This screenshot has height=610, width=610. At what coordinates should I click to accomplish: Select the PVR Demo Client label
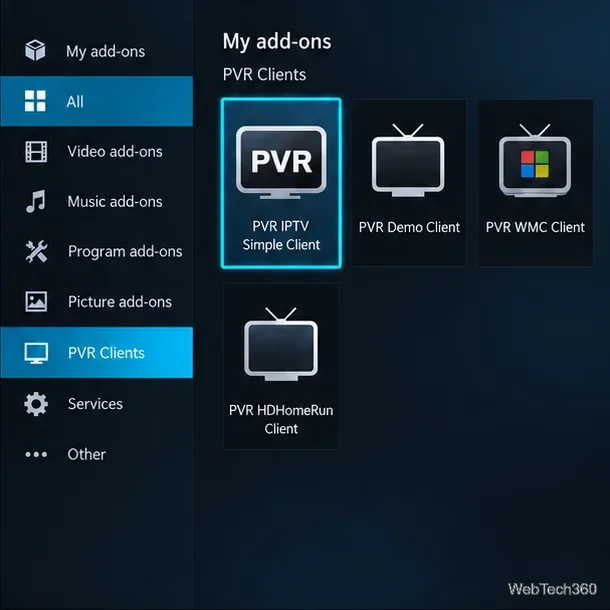pos(409,227)
